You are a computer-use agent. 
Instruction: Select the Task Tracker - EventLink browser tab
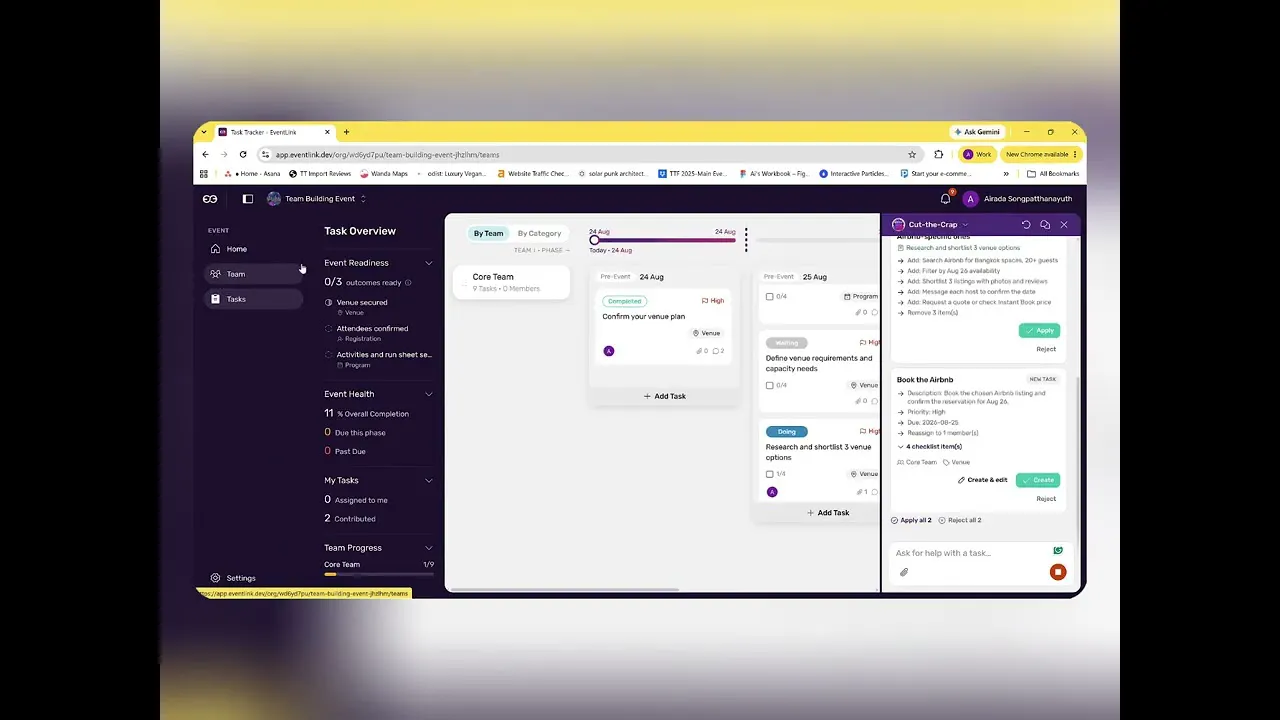[274, 132]
